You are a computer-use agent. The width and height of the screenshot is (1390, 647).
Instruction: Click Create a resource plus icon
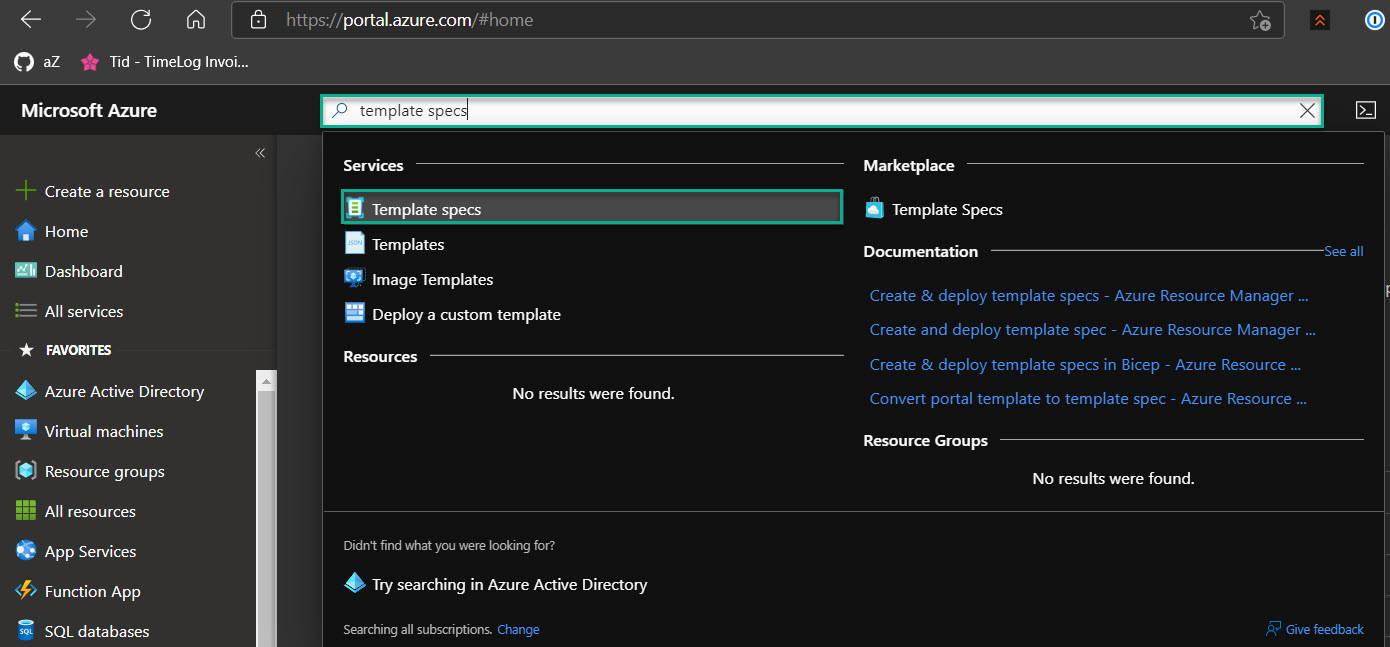26,191
